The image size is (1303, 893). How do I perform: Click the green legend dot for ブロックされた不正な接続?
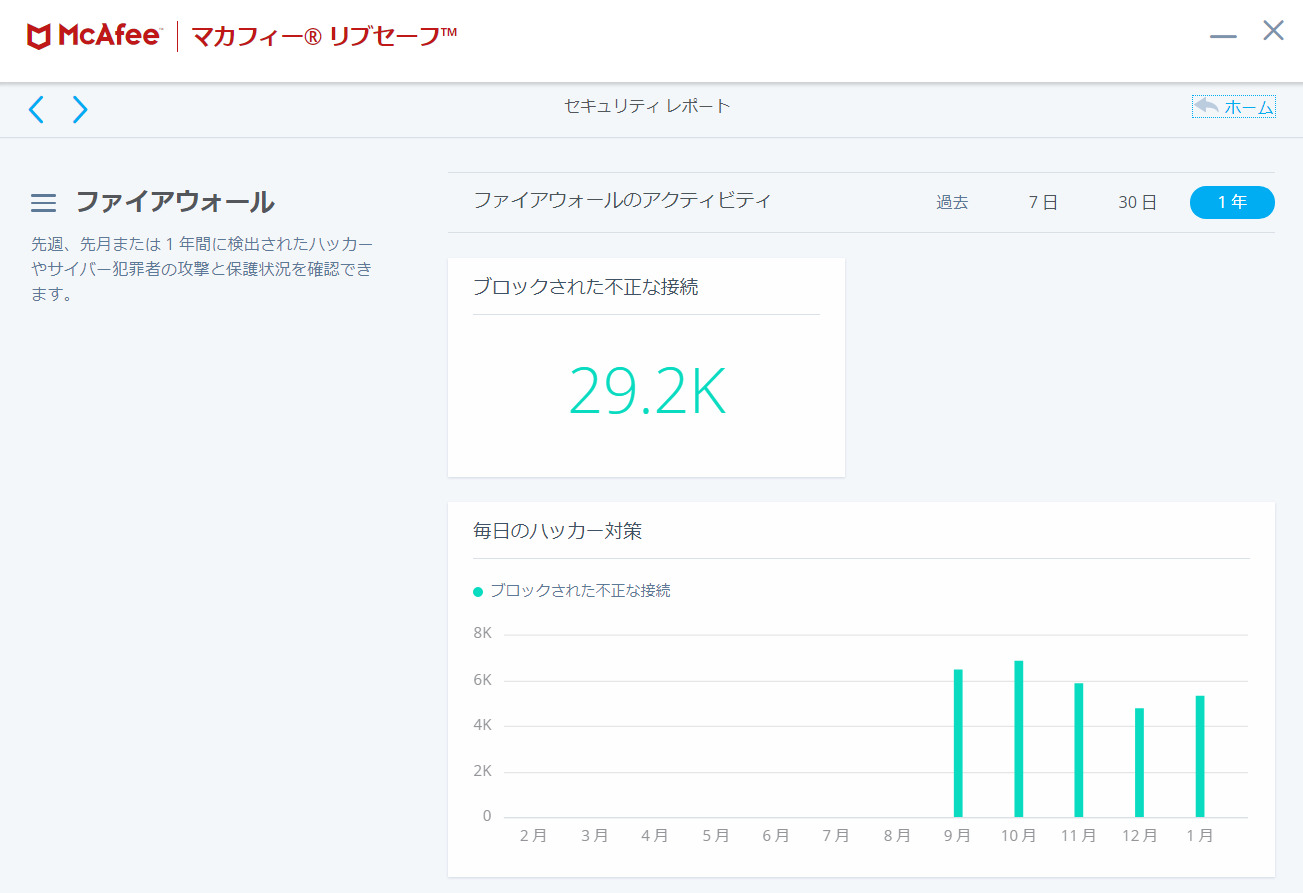click(478, 592)
